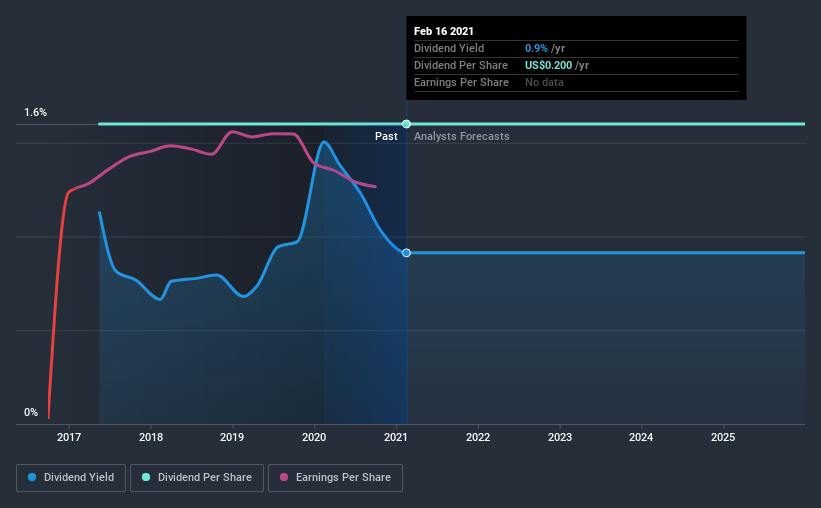This screenshot has height=508, width=821.
Task: Toggle the Earnings Per Share legend button
Action: 335,478
